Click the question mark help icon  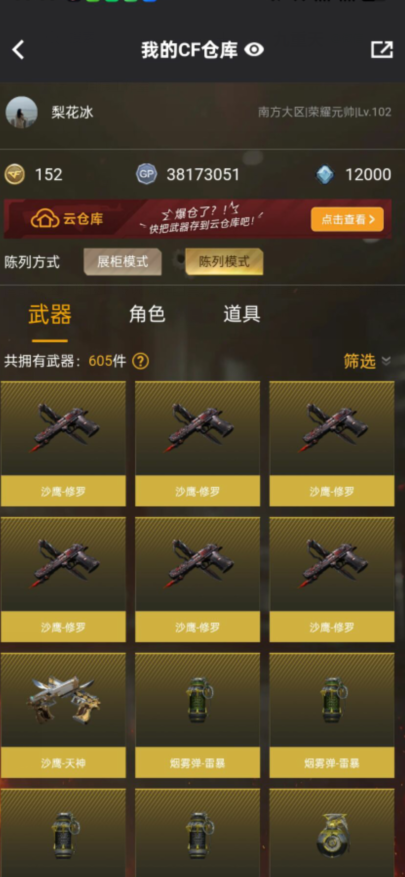coord(140,361)
